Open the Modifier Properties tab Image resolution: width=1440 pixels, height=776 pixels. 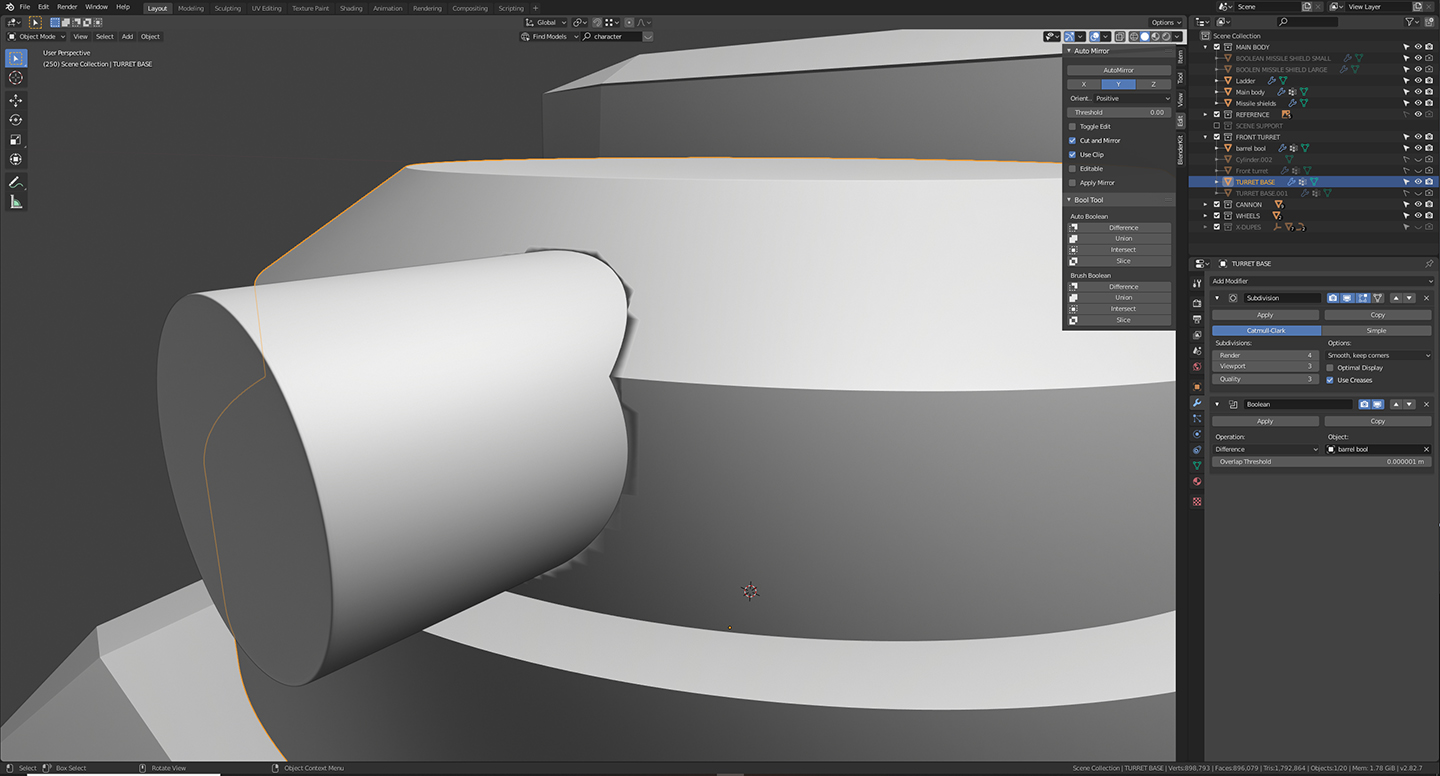point(1196,404)
